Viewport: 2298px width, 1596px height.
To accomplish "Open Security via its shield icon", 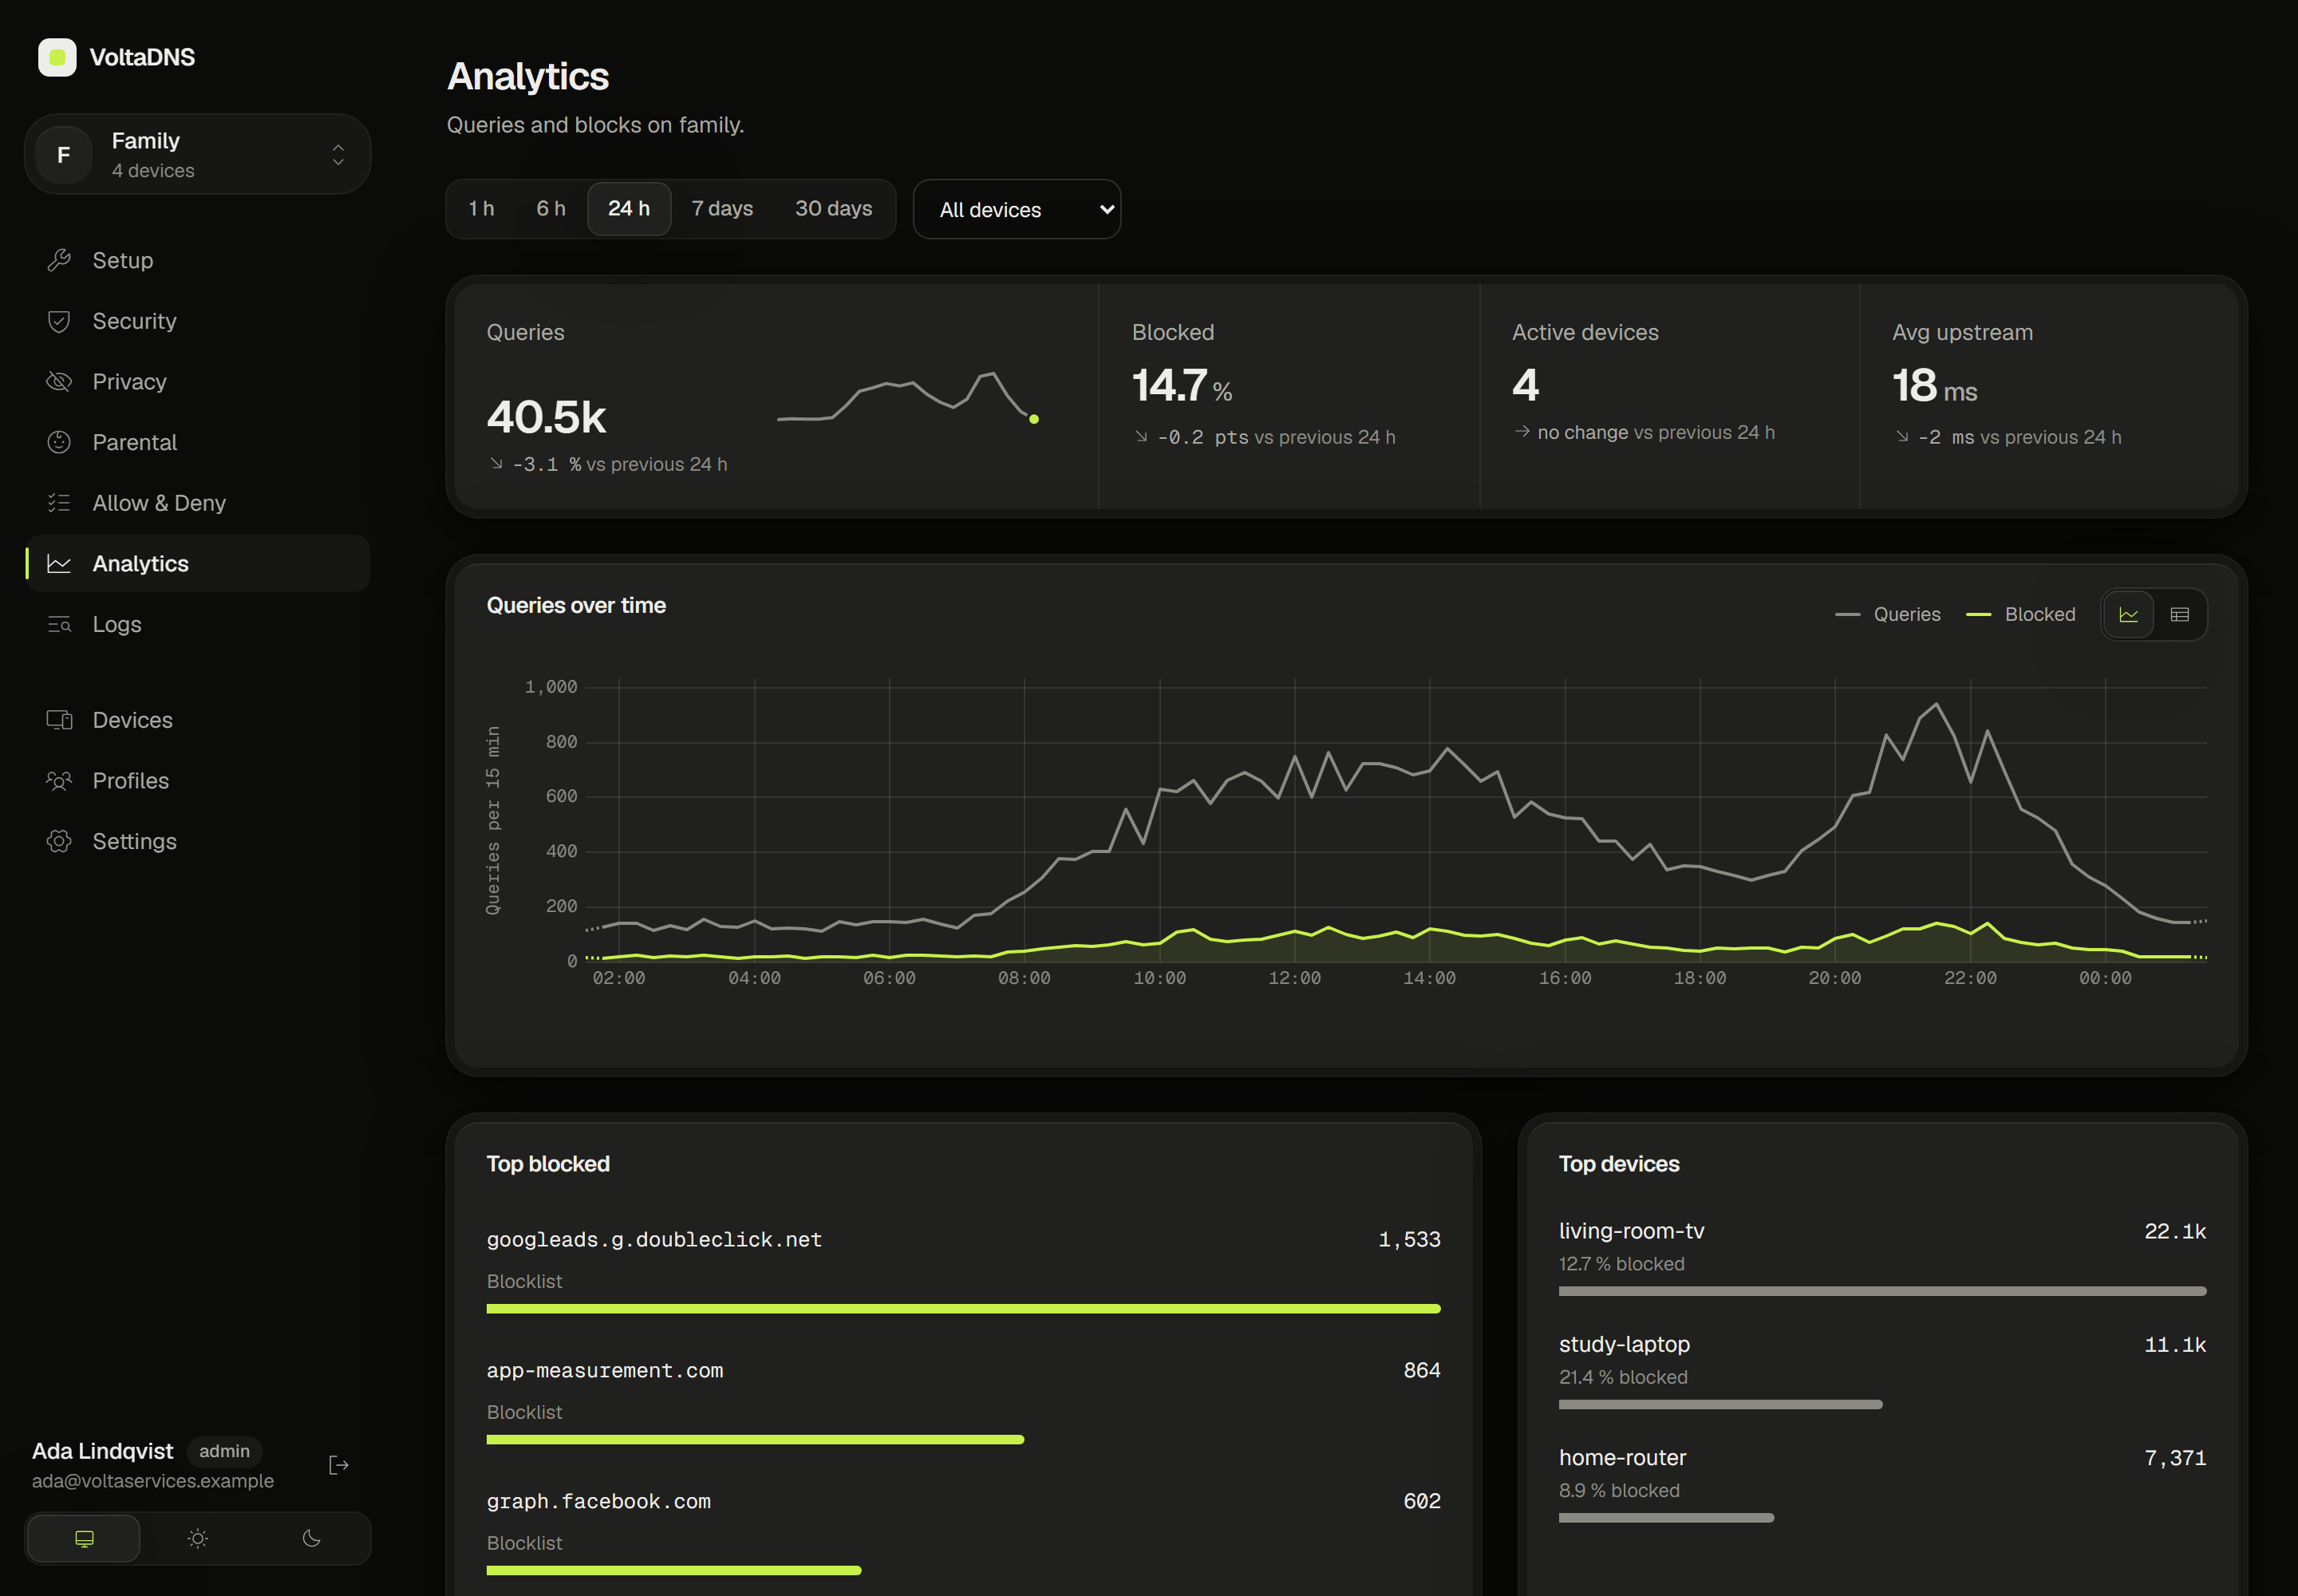I will [x=59, y=321].
